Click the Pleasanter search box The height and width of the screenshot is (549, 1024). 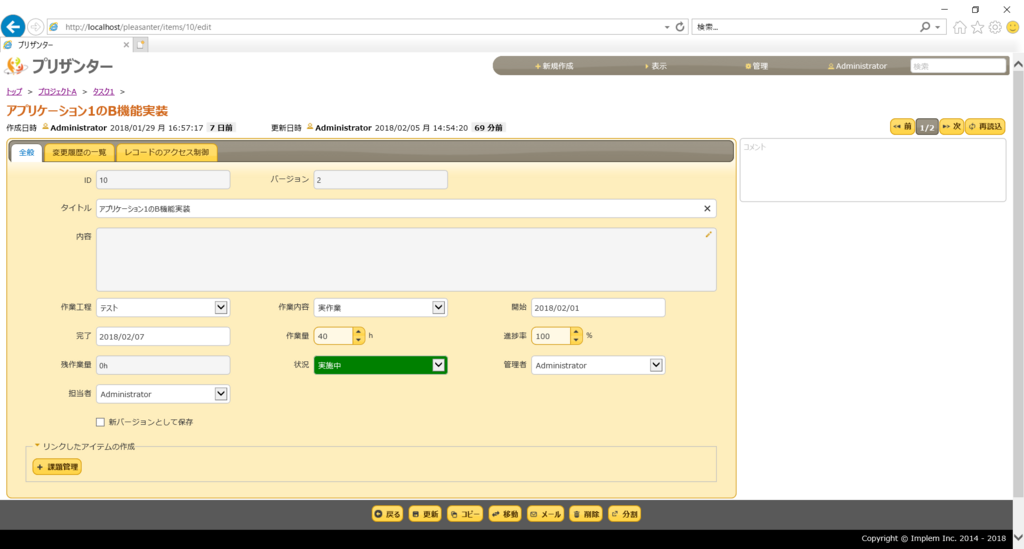(958, 66)
